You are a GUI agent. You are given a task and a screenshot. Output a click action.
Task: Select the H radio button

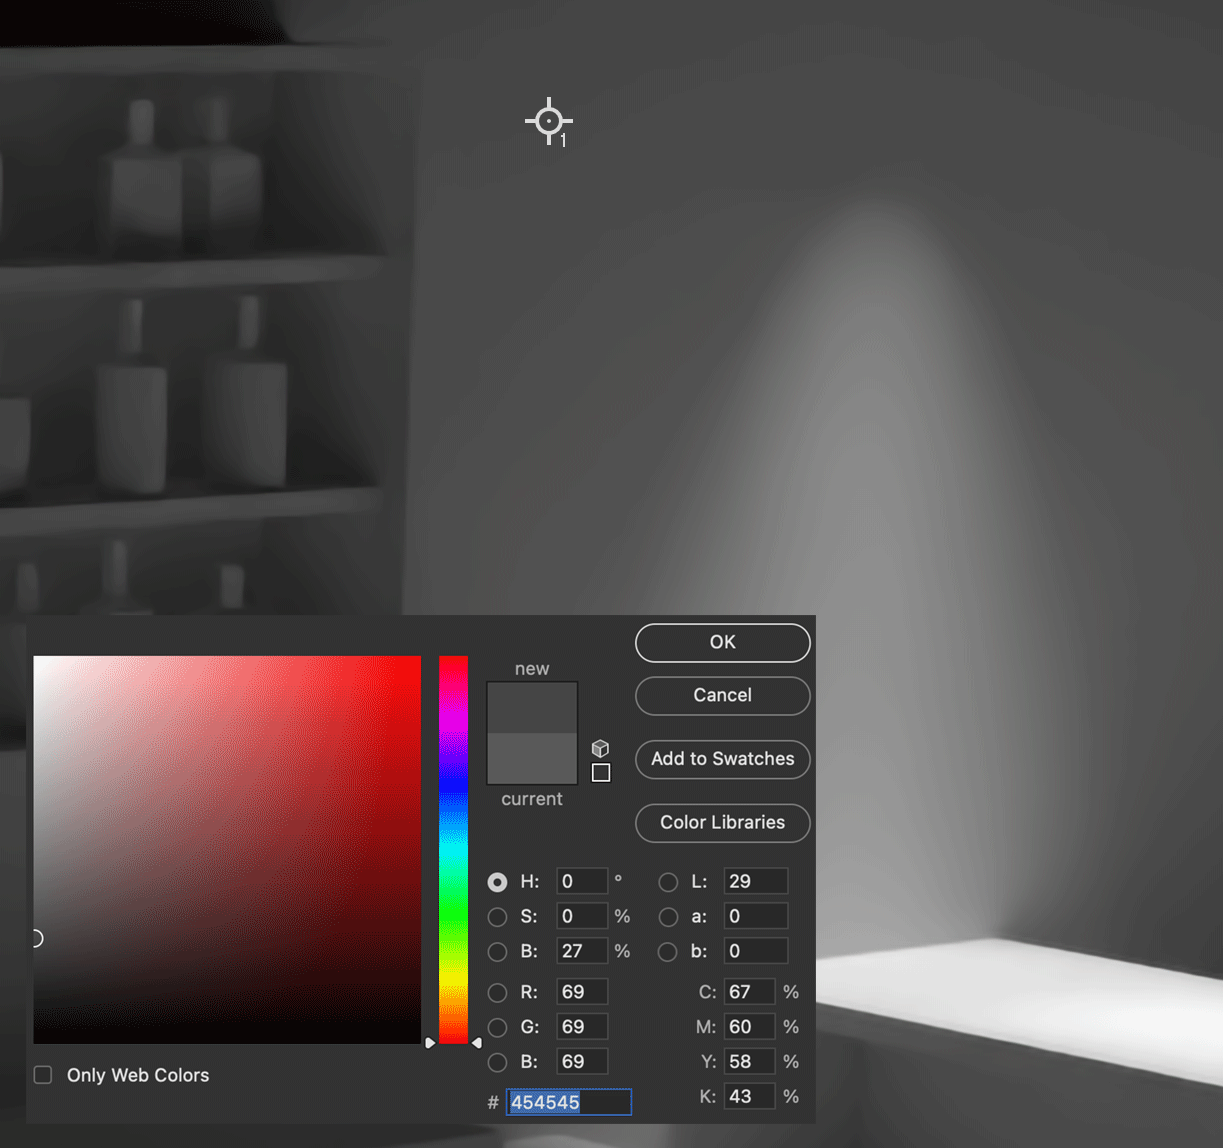tap(497, 882)
